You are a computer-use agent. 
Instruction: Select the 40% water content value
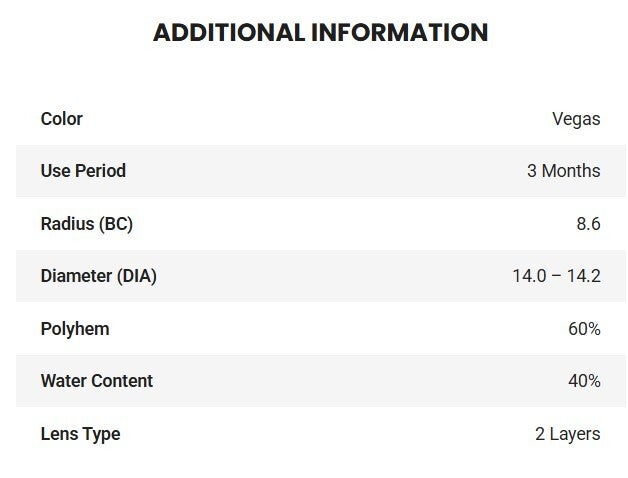pos(583,381)
